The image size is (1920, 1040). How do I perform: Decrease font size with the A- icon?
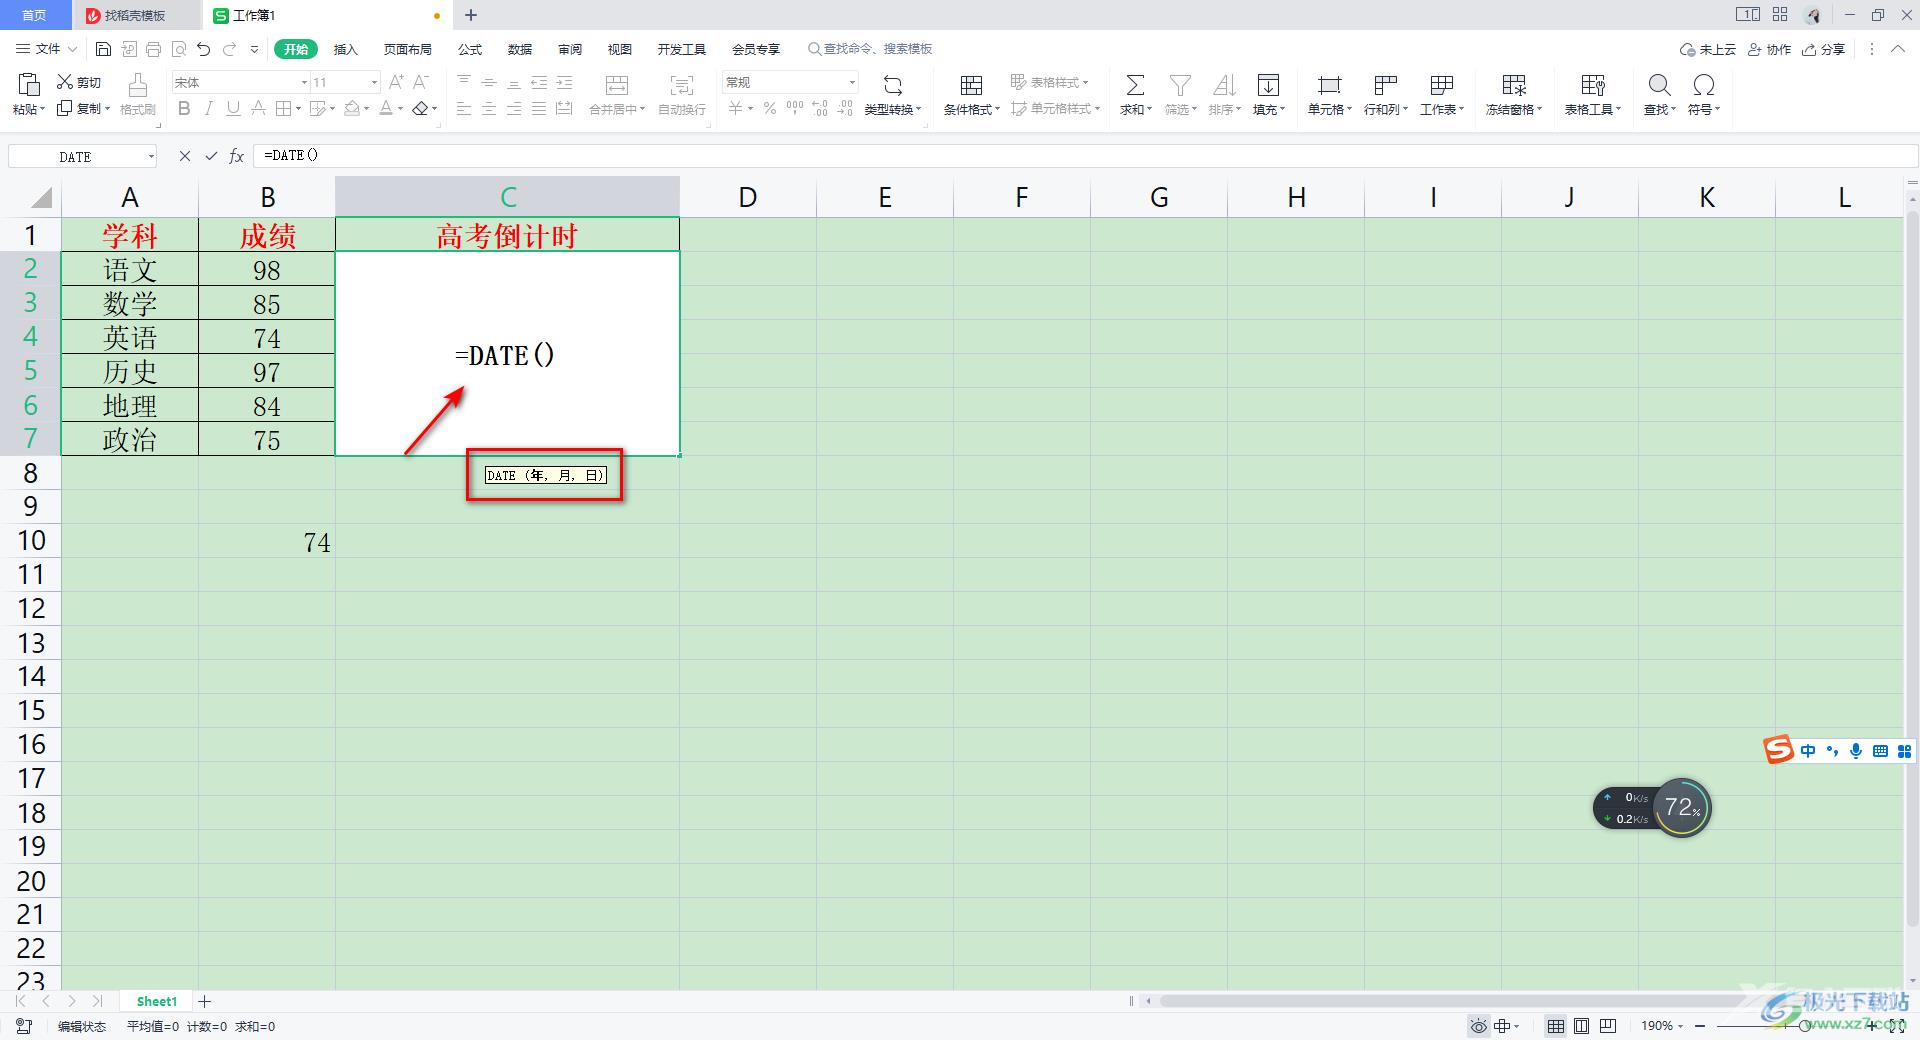tap(421, 82)
